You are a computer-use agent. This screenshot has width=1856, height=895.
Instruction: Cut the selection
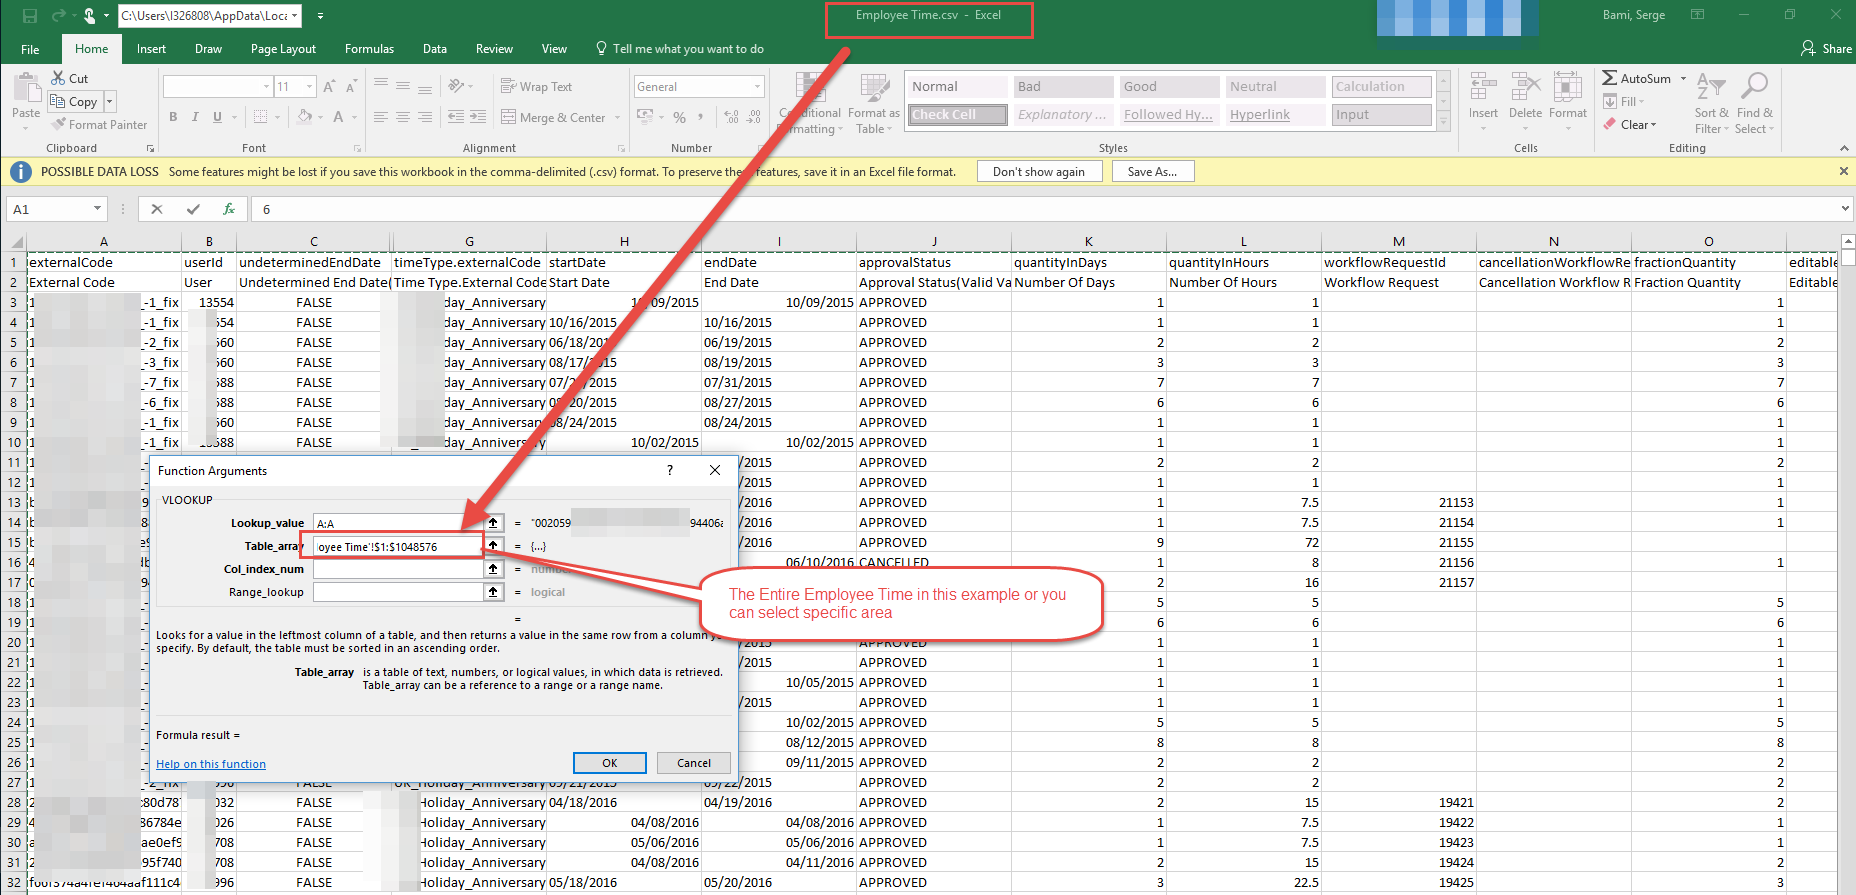click(x=70, y=78)
